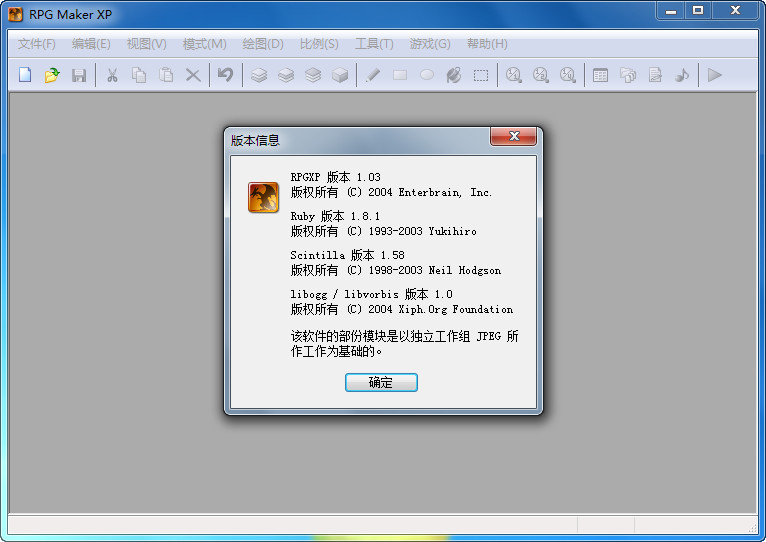
Task: Select the Rectangle drawing tool
Action: click(x=400, y=75)
